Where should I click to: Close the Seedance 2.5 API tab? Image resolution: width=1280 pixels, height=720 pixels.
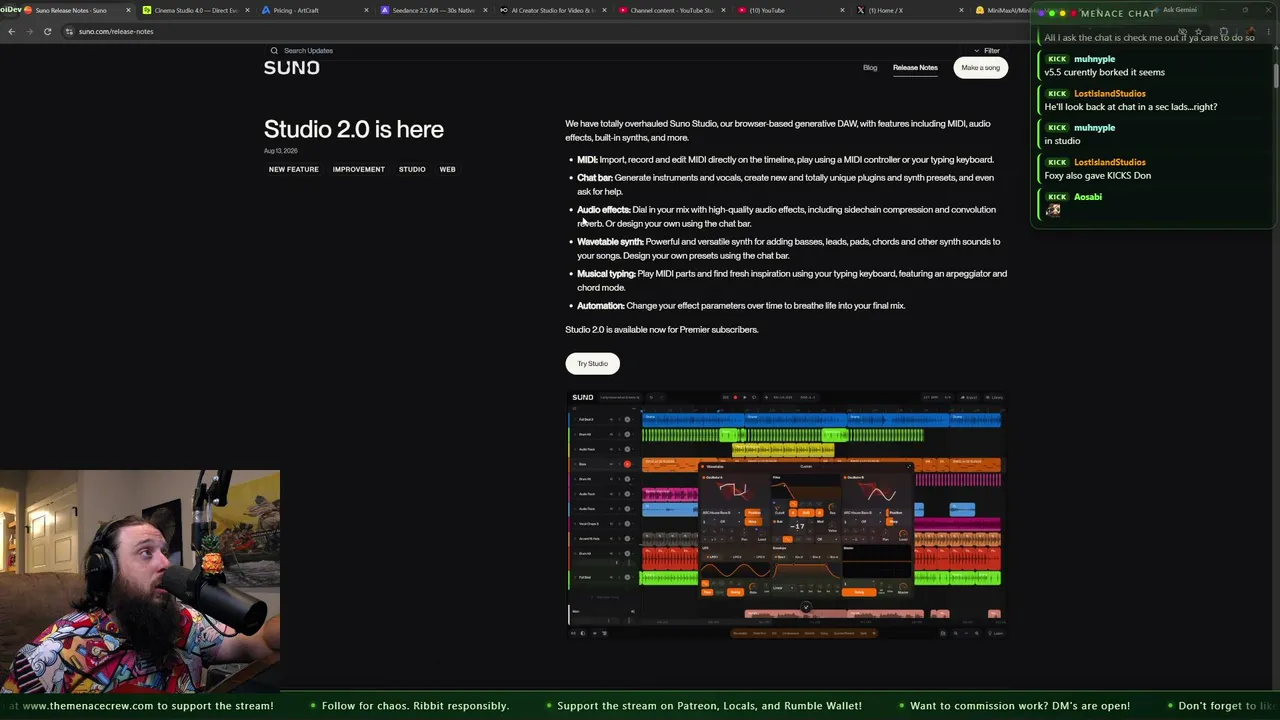[x=485, y=10]
